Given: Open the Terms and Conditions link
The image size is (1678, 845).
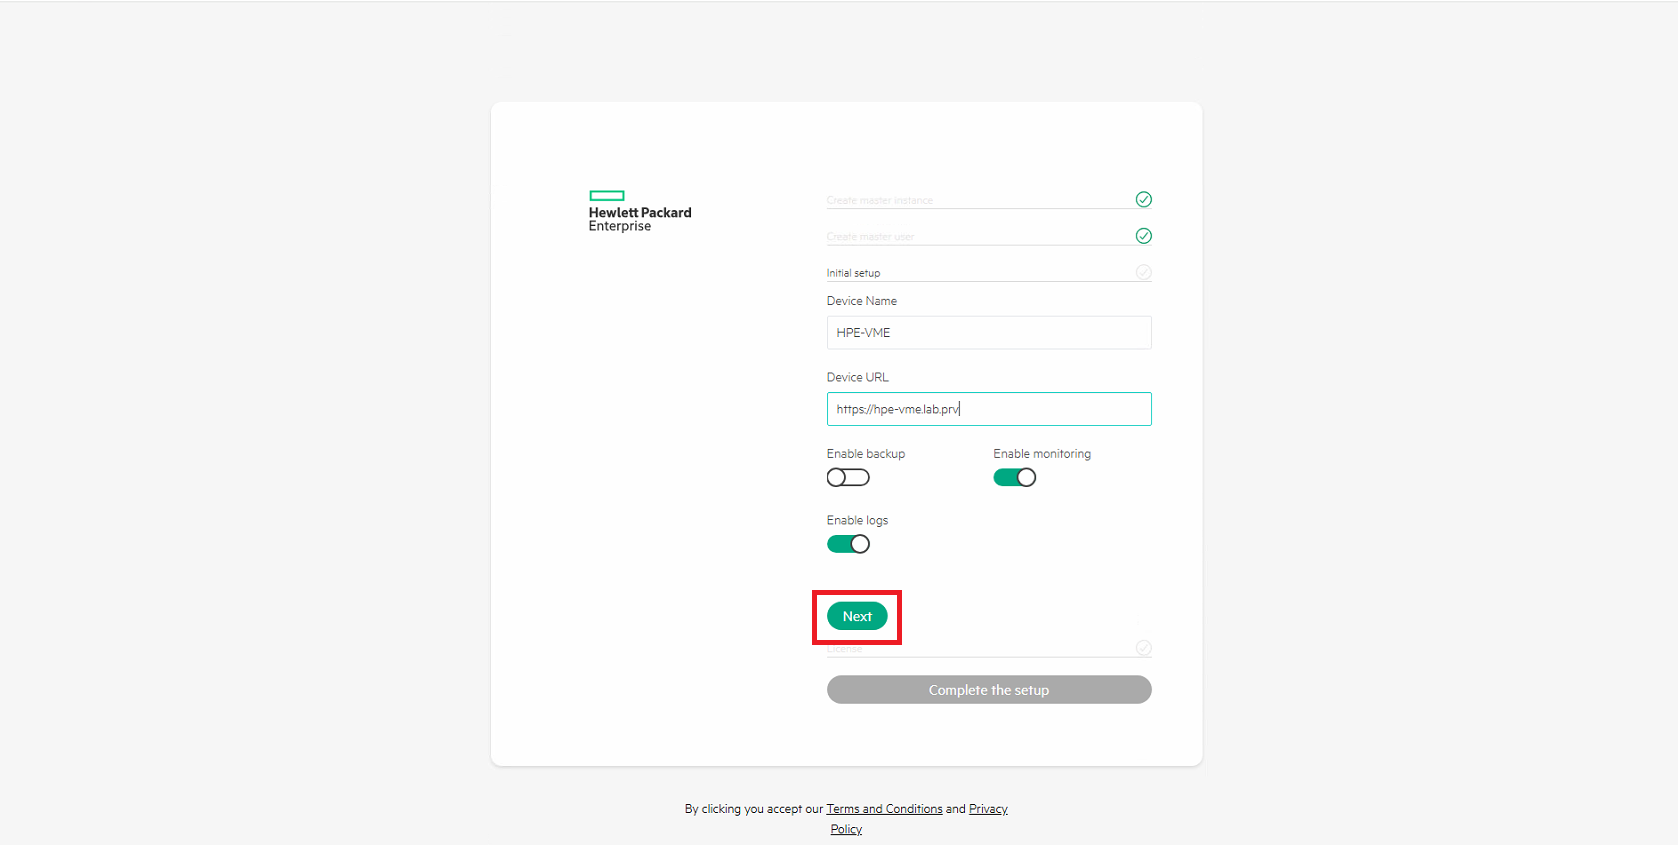Looking at the screenshot, I should pyautogui.click(x=884, y=809).
